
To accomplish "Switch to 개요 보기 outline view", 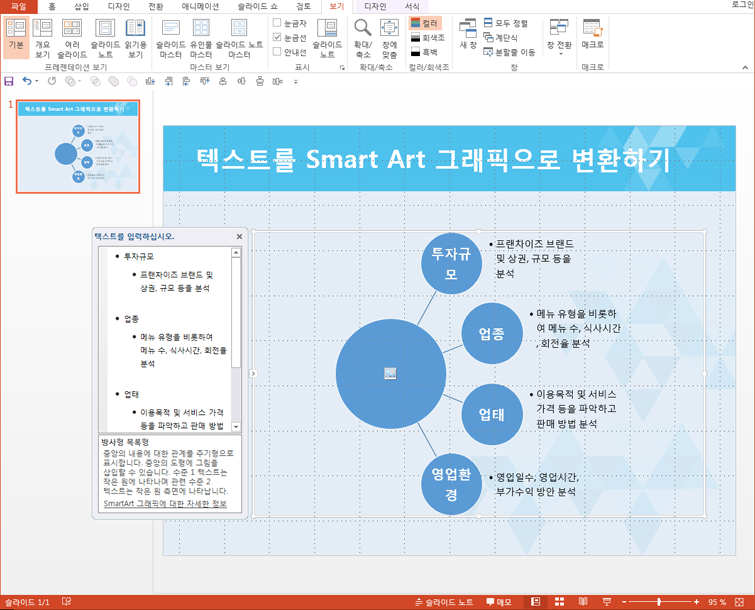I will point(42,38).
